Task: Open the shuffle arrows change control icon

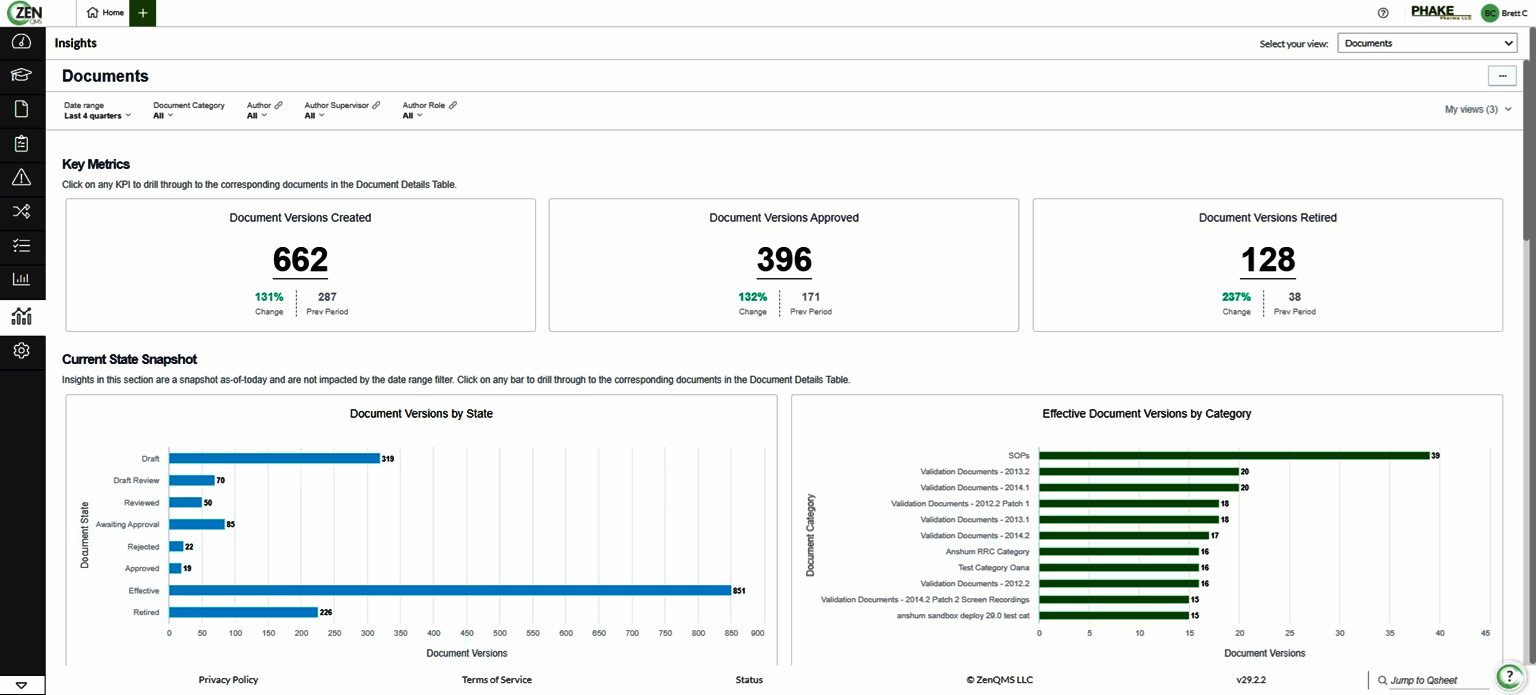Action: tap(22, 211)
